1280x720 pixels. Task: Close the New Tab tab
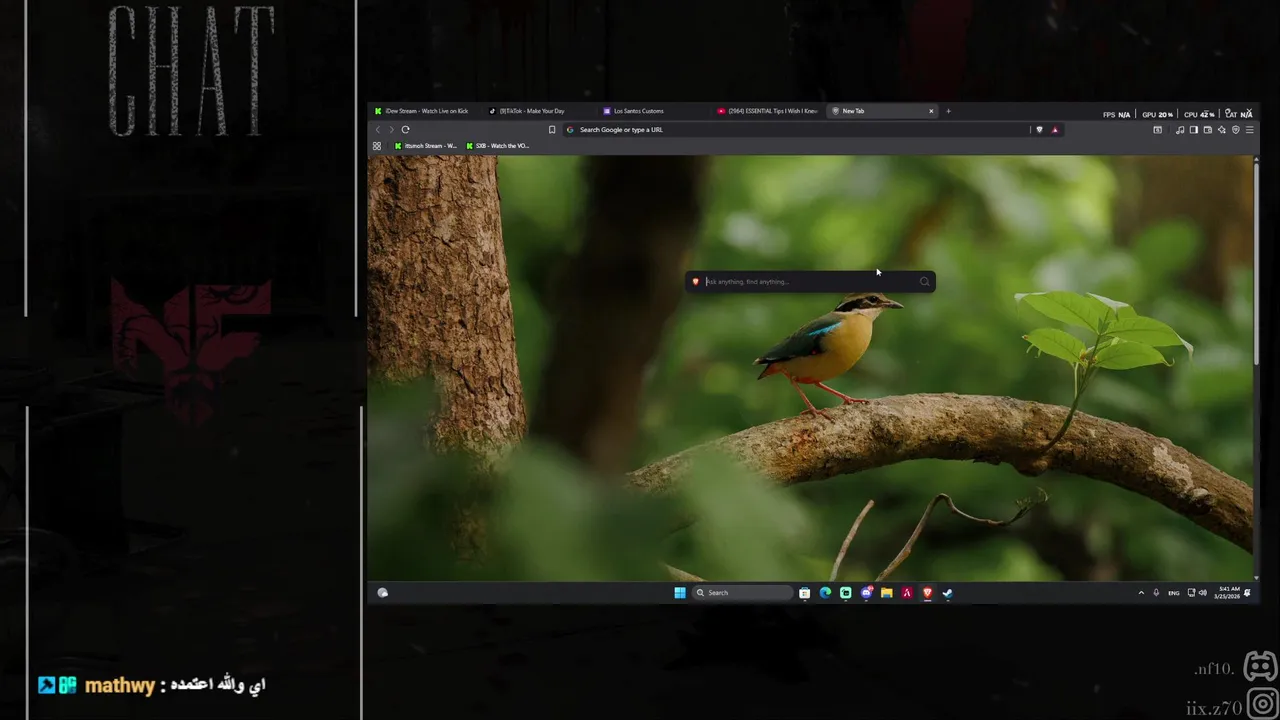coord(931,111)
